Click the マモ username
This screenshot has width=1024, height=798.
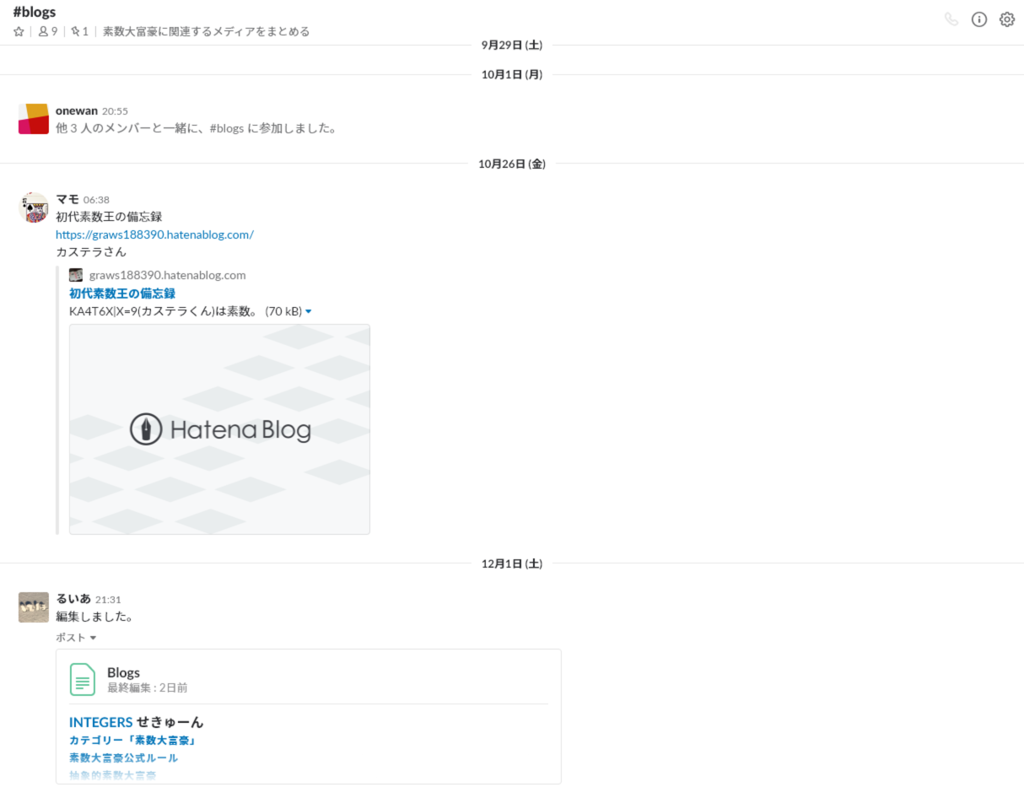(67, 199)
